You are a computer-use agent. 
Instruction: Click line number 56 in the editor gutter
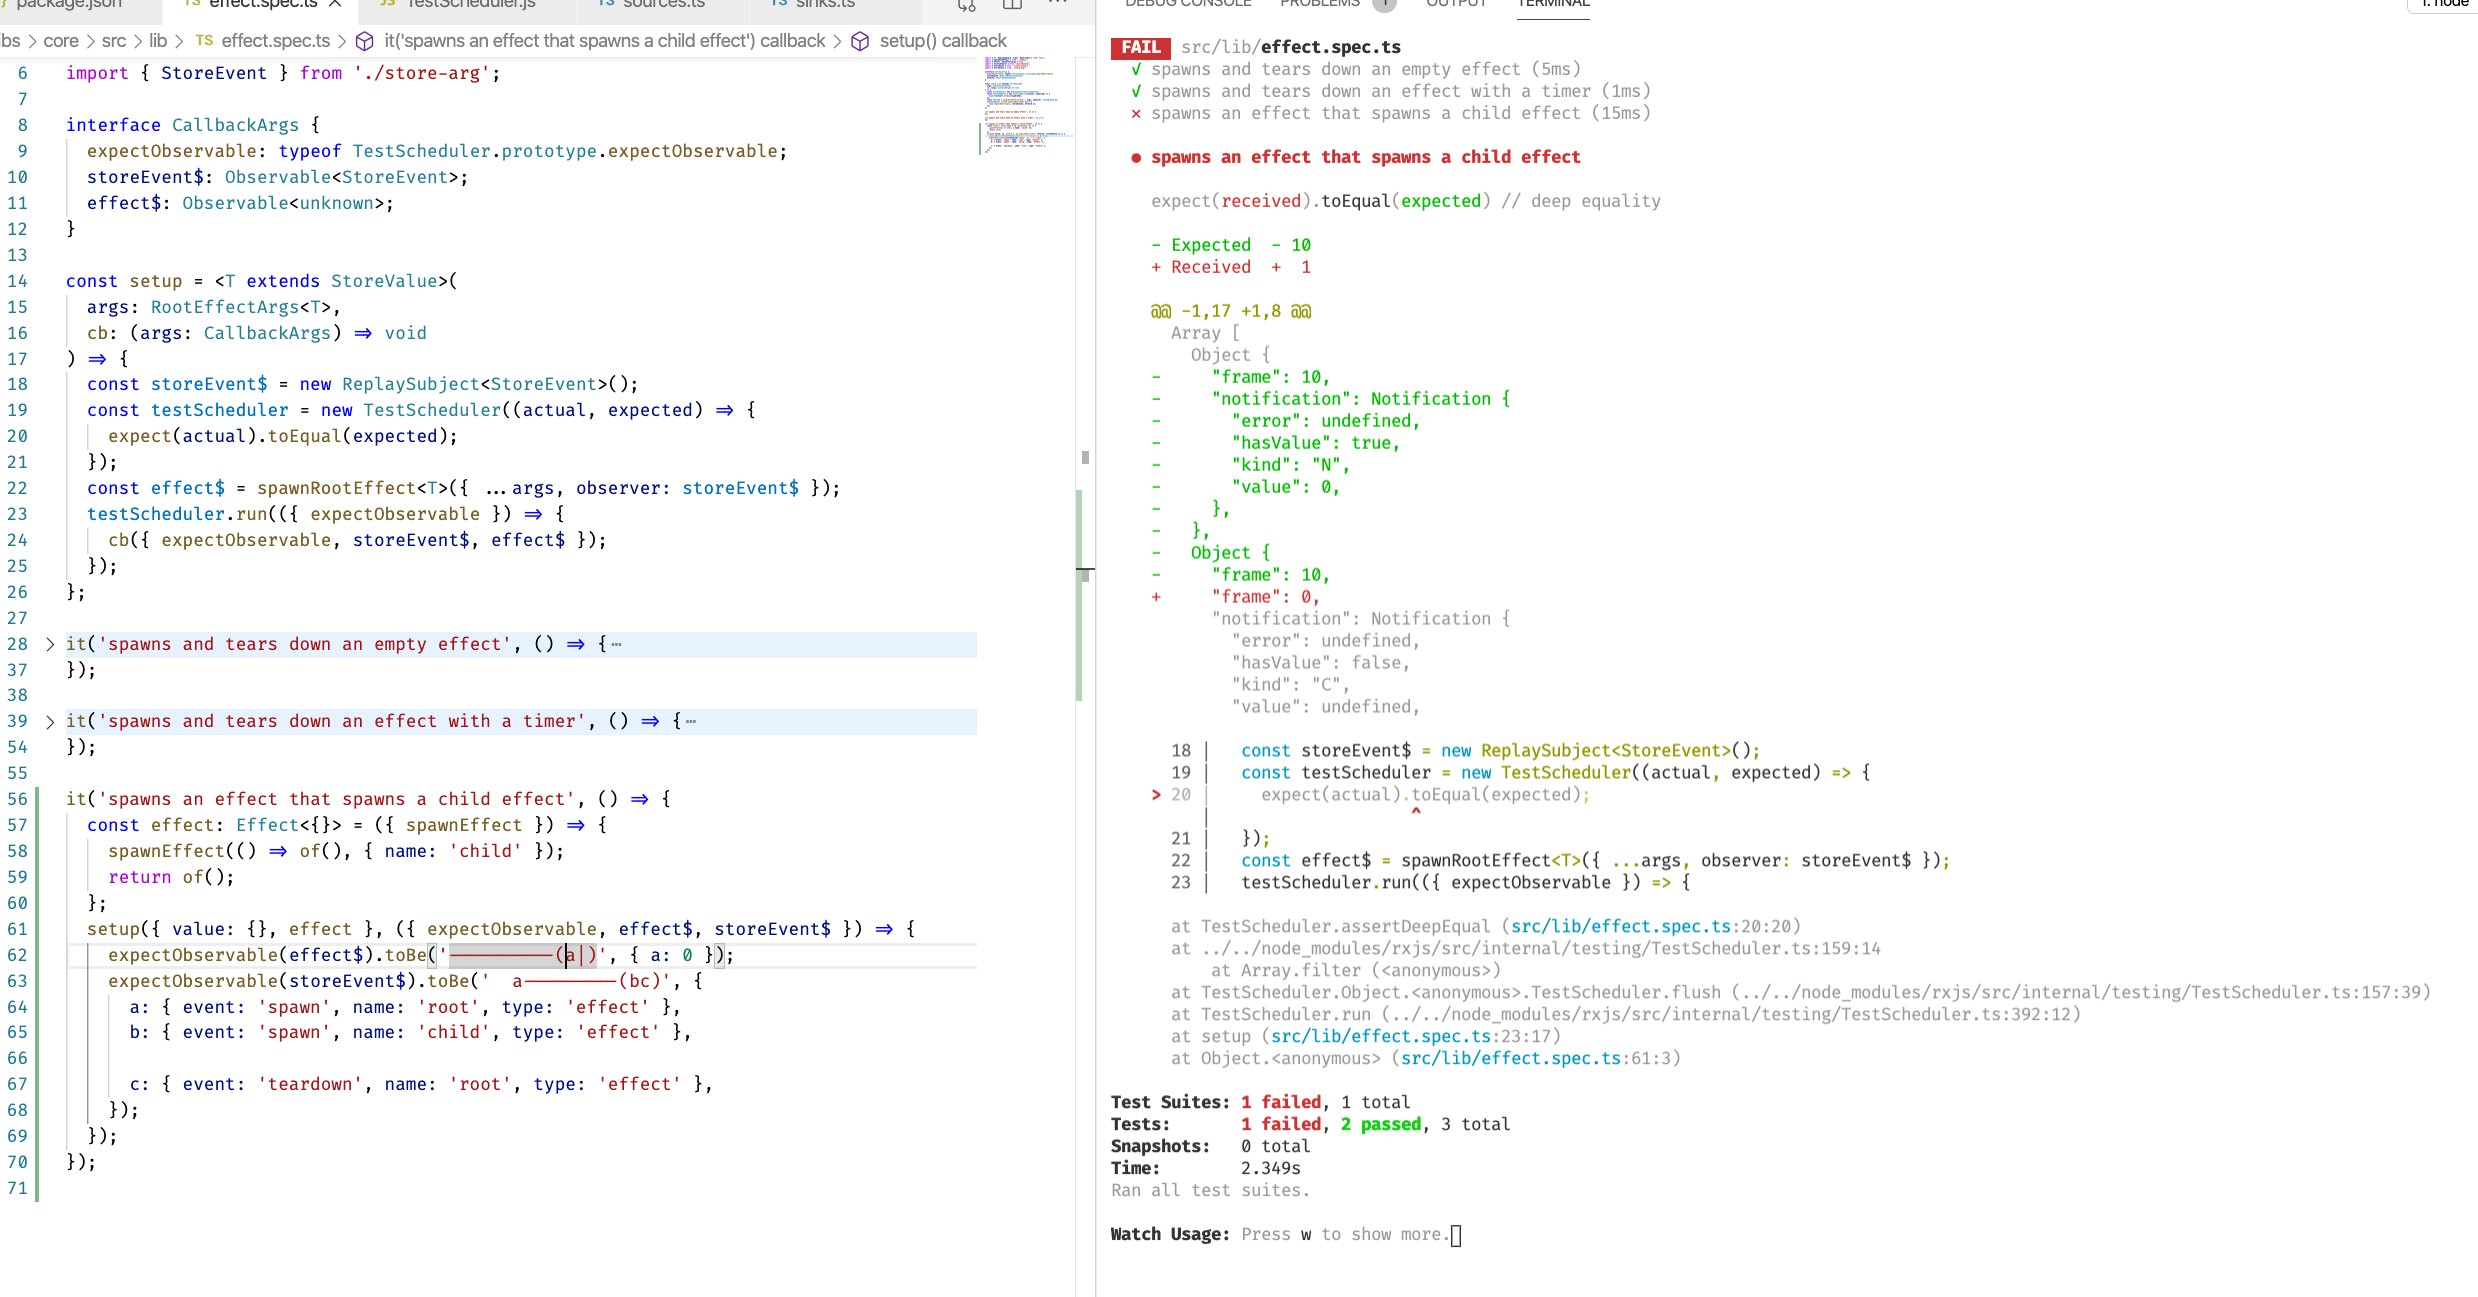coord(18,799)
